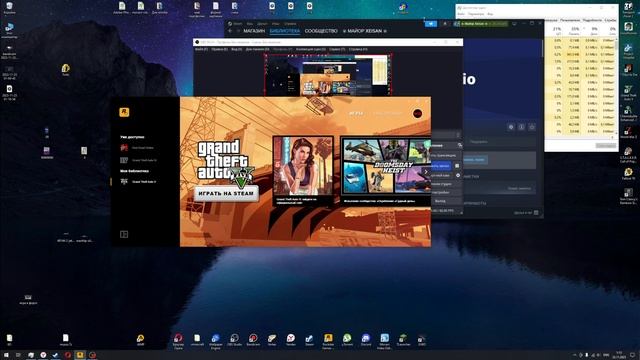Screen dimensions: 640x360
Task: Select the Rockstar Games desktop shortcut
Action: point(328,341)
